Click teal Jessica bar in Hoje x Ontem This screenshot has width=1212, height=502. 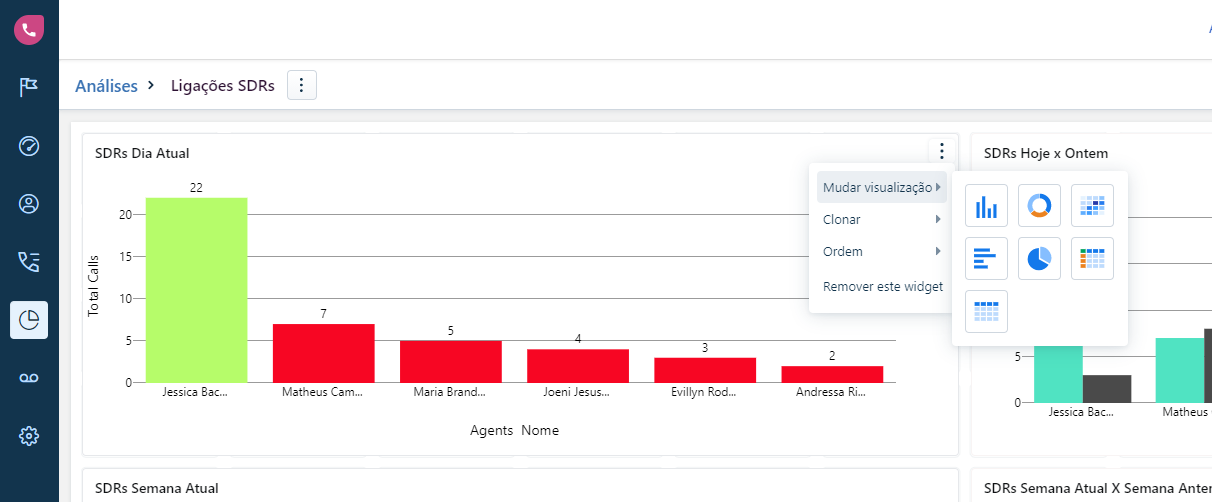coord(1058,374)
